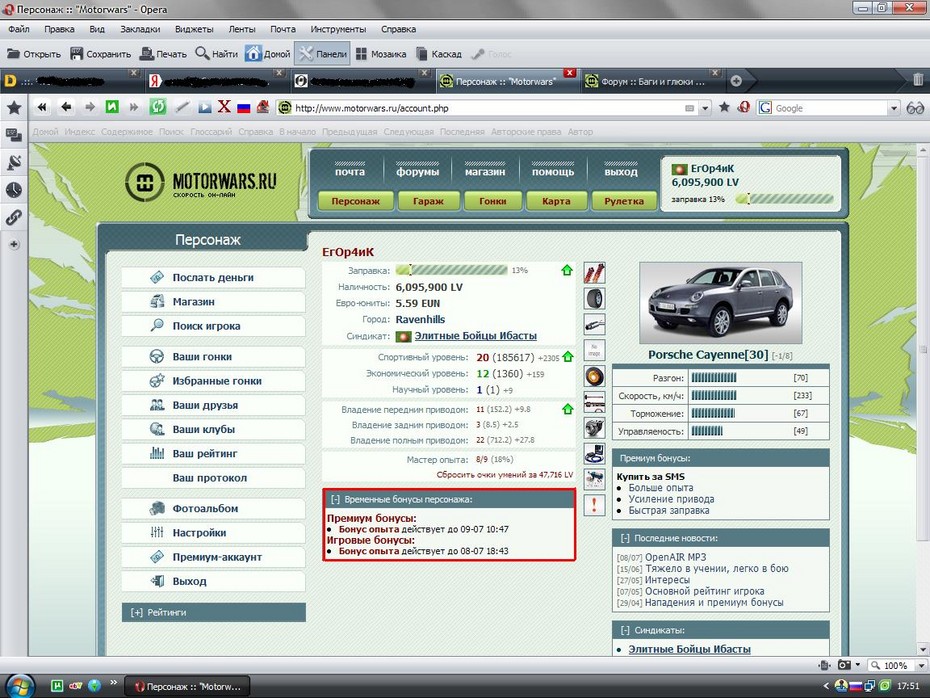Click the bookmark star in address bar

[x=724, y=107]
